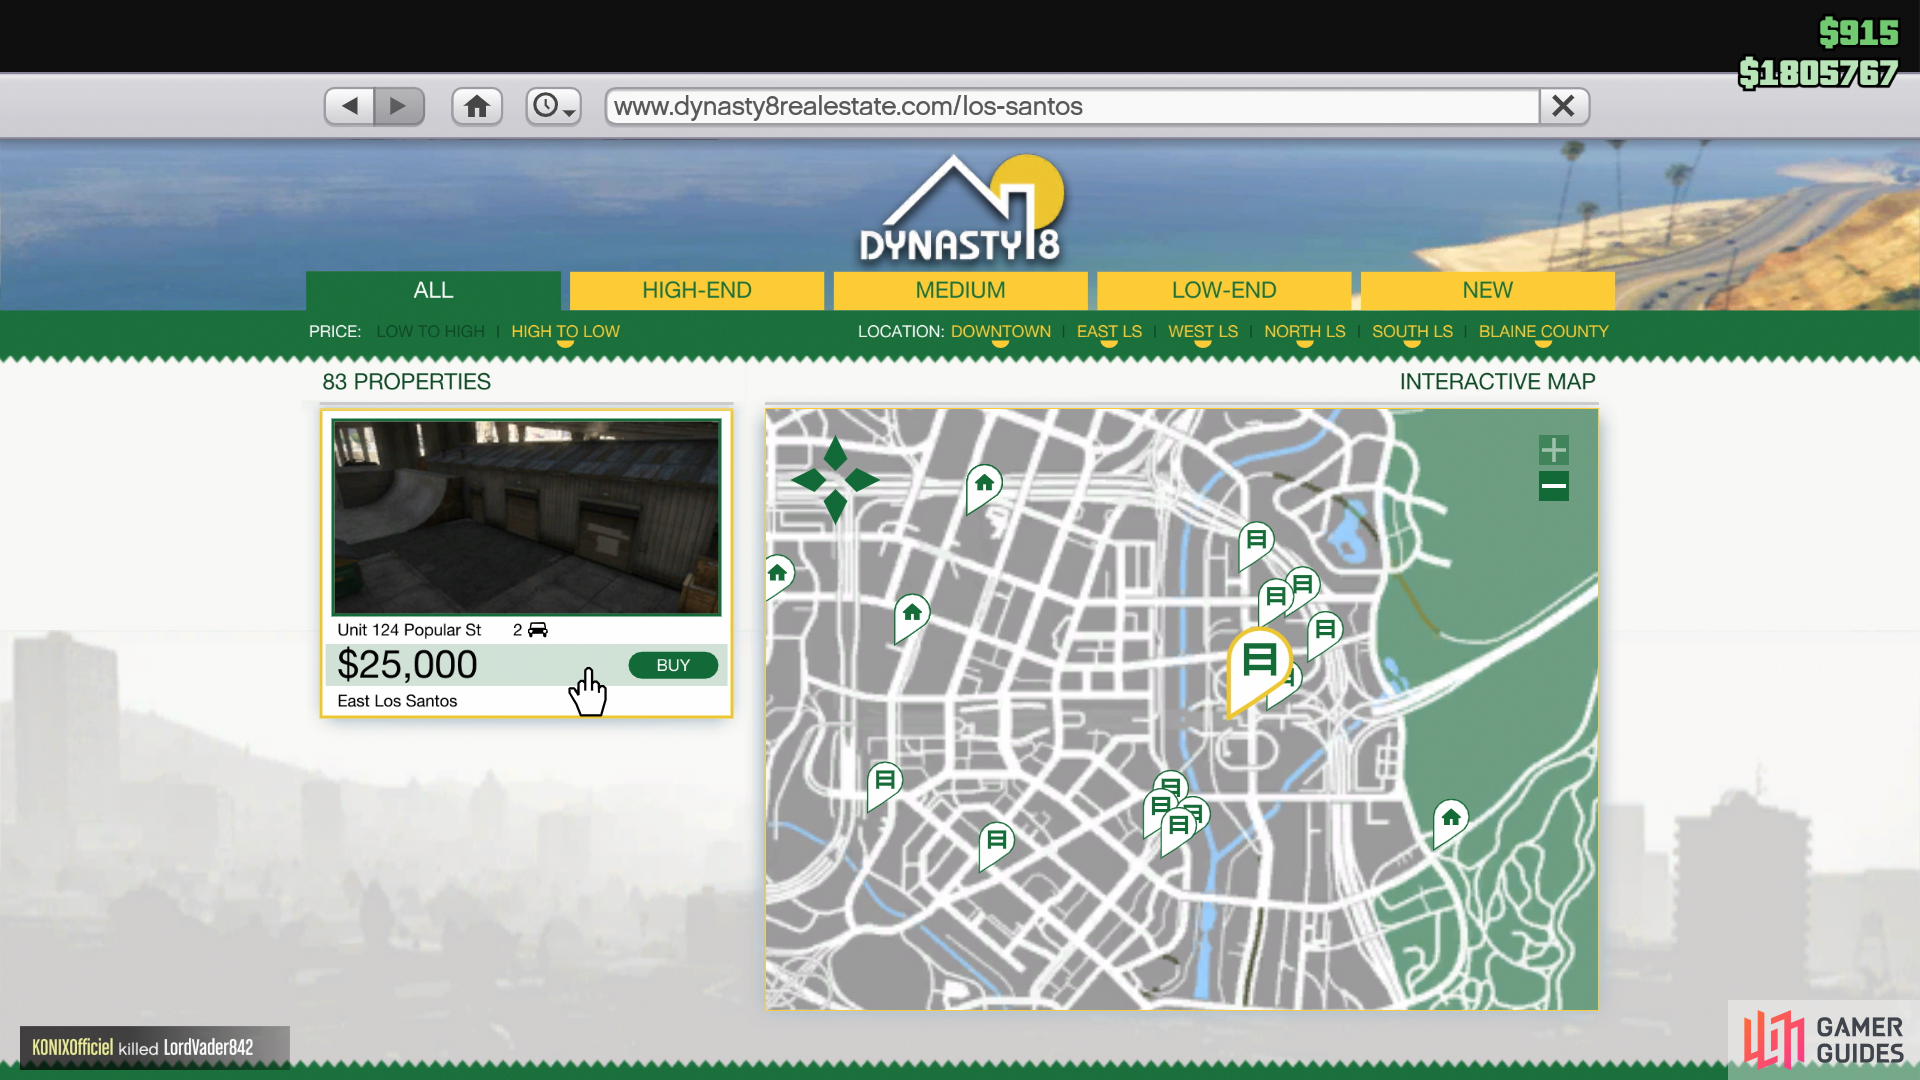The height and width of the screenshot is (1080, 1920).
Task: Toggle the EAST LS location filter
Action: pos(1109,331)
